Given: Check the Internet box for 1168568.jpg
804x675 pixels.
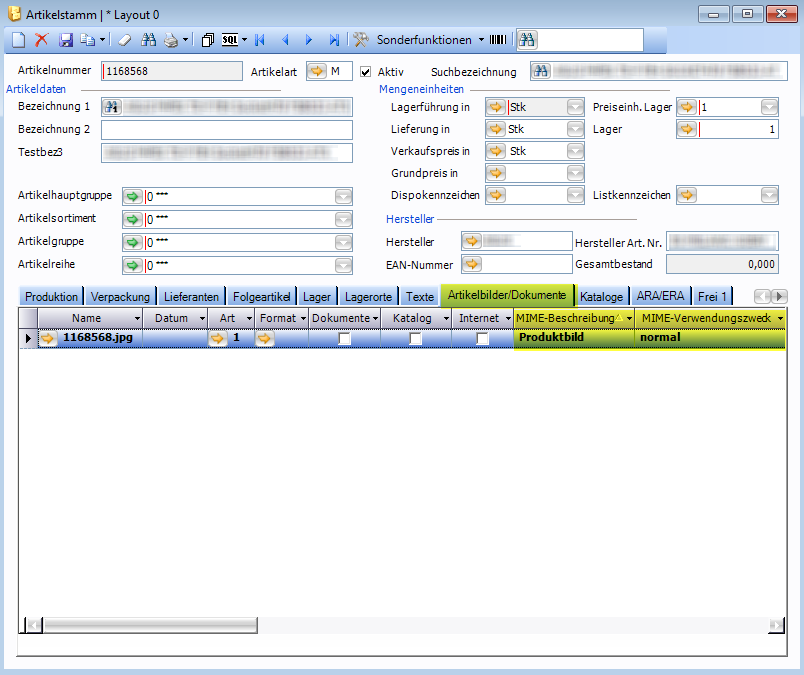Looking at the screenshot, I should coord(483,339).
